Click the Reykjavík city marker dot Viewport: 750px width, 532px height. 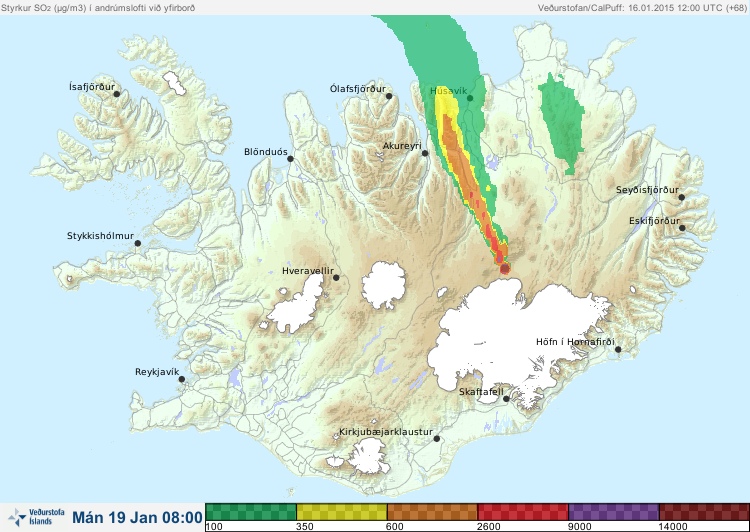[182, 379]
